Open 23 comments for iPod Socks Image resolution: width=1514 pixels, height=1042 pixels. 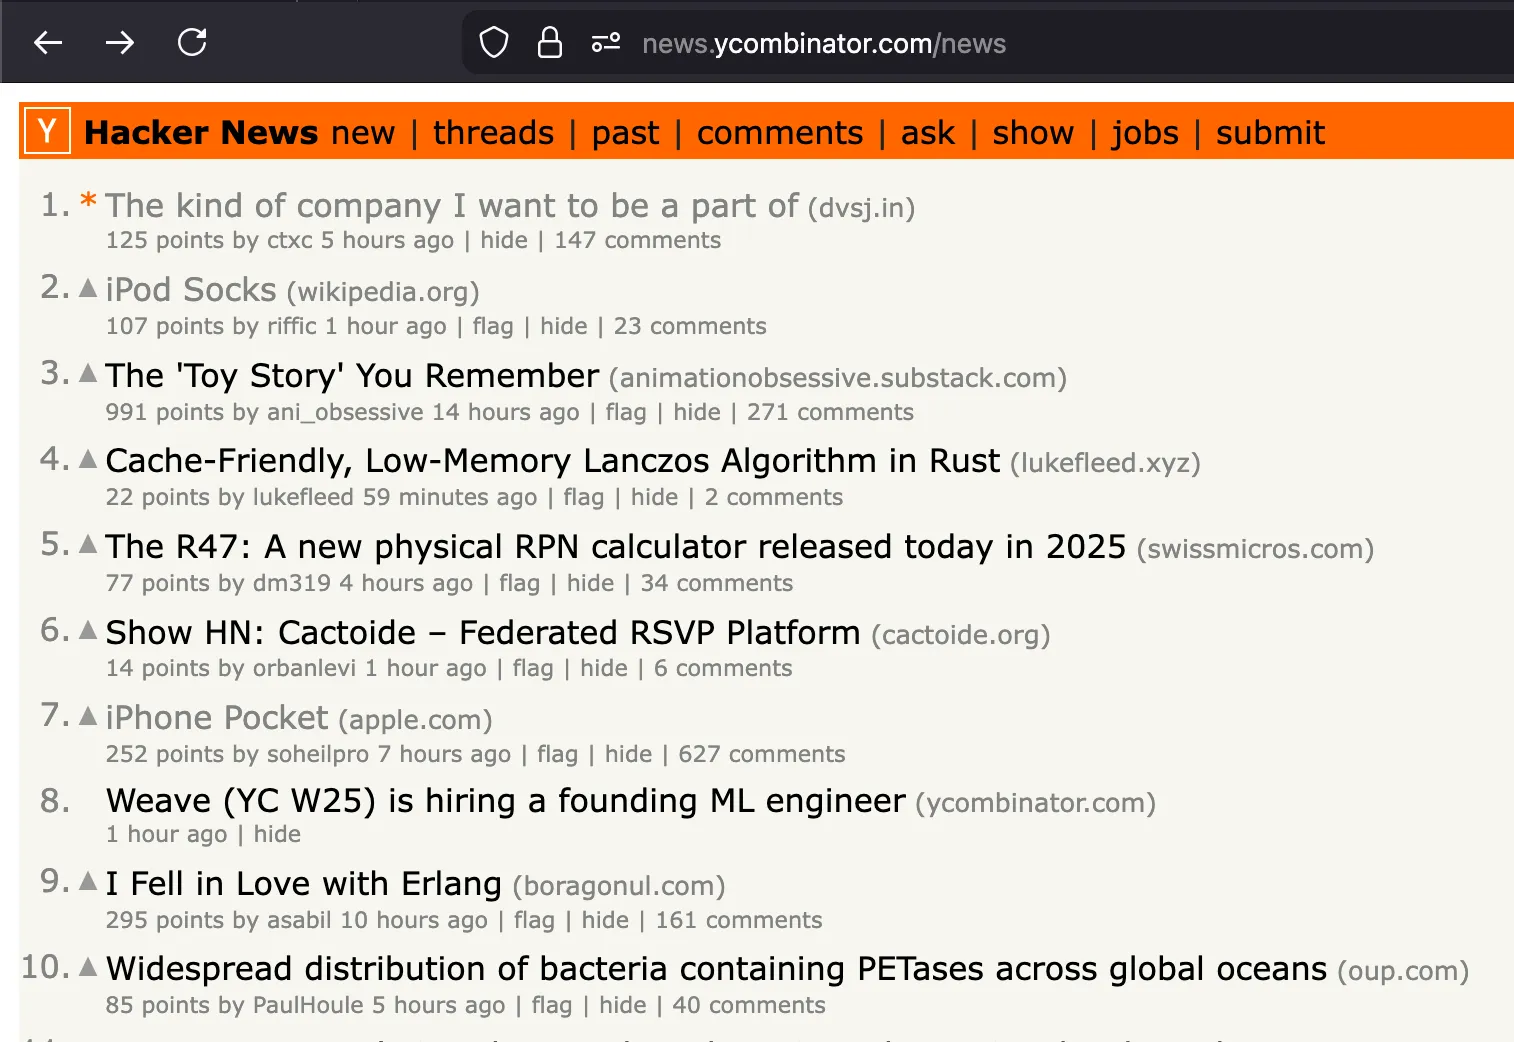coord(690,326)
